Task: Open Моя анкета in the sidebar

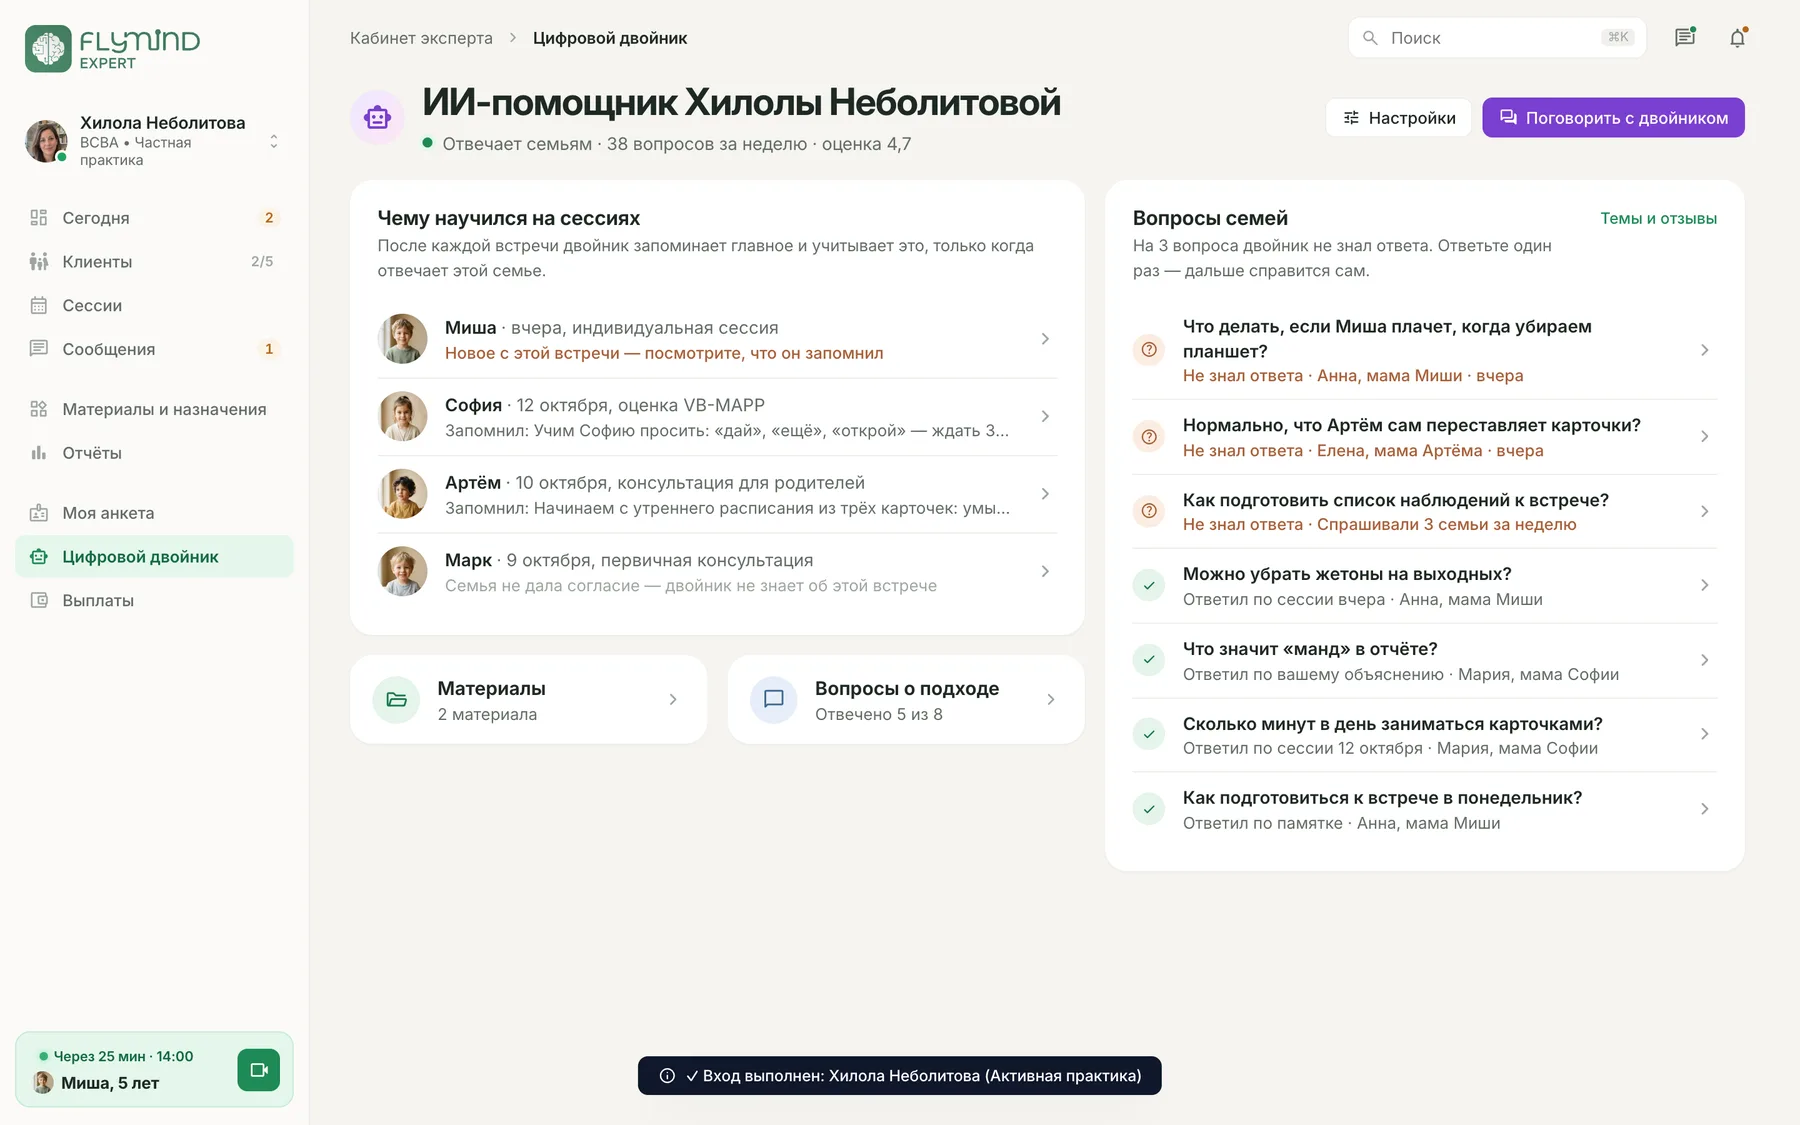Action: (x=154, y=513)
